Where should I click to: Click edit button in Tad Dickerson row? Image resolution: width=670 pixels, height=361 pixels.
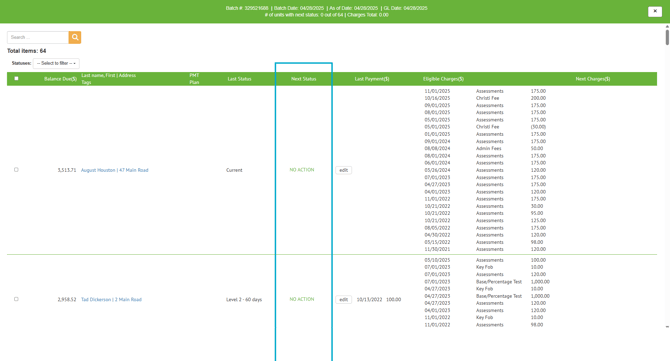tap(343, 299)
